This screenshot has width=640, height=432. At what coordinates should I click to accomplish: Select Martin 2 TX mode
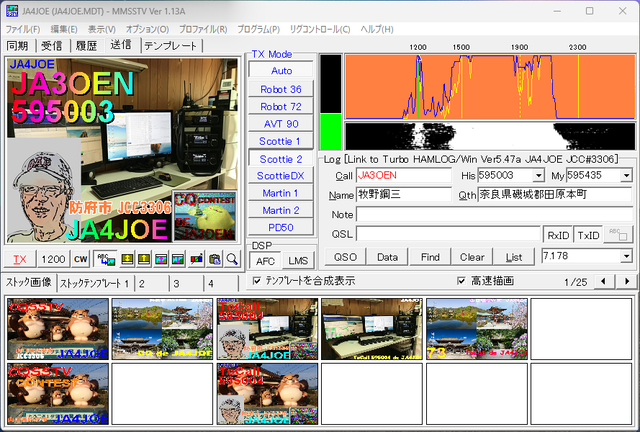coord(281,210)
